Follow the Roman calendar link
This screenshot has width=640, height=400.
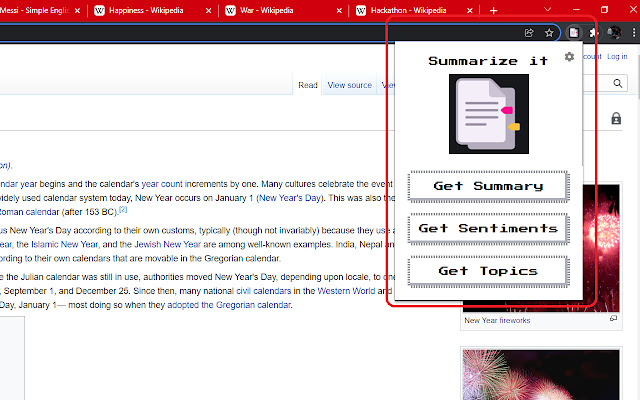point(29,212)
